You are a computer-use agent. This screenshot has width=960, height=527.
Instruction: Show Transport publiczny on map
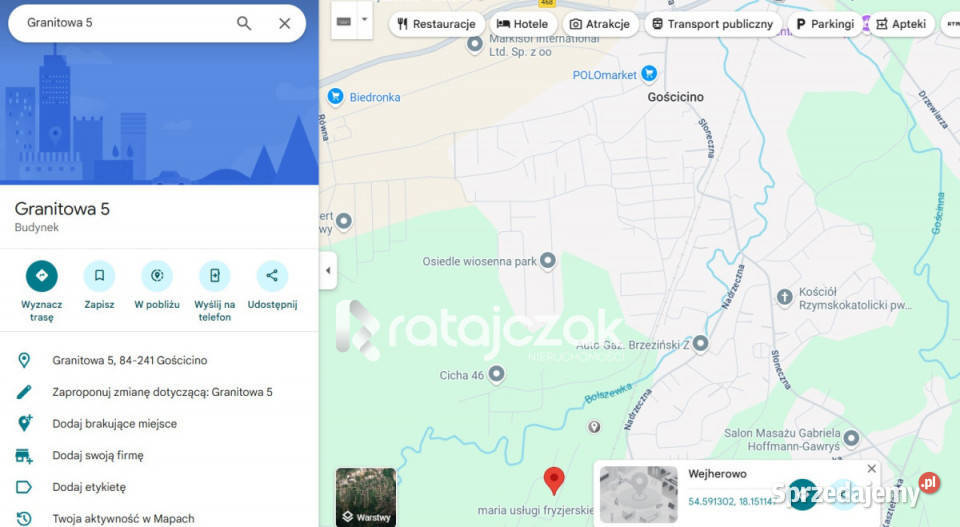(712, 24)
